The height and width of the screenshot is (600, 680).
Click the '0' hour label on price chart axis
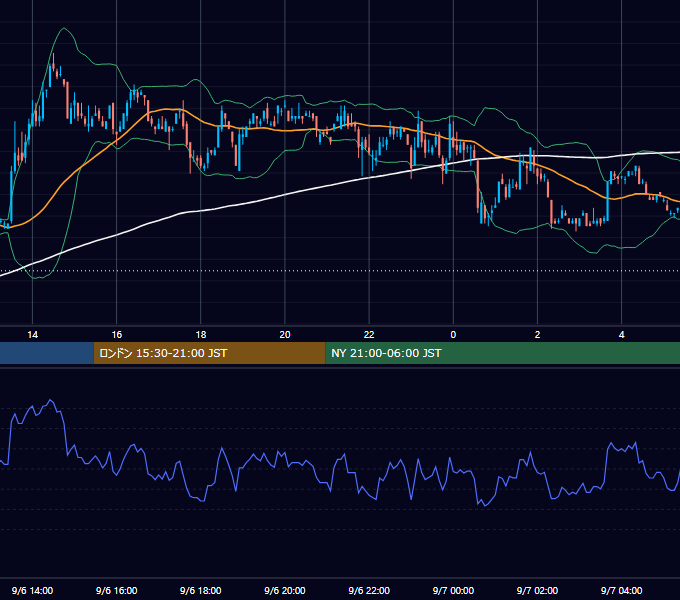453,335
